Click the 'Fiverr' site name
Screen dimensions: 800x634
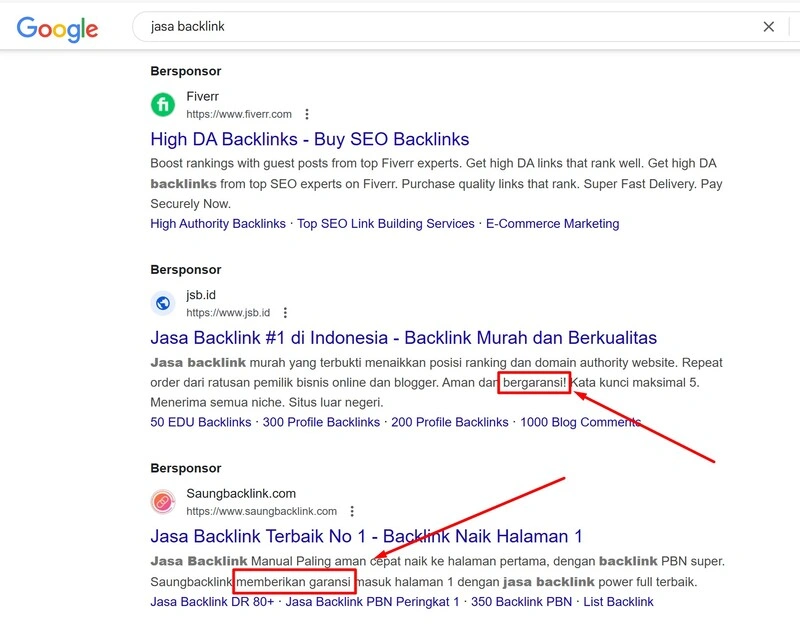point(203,96)
